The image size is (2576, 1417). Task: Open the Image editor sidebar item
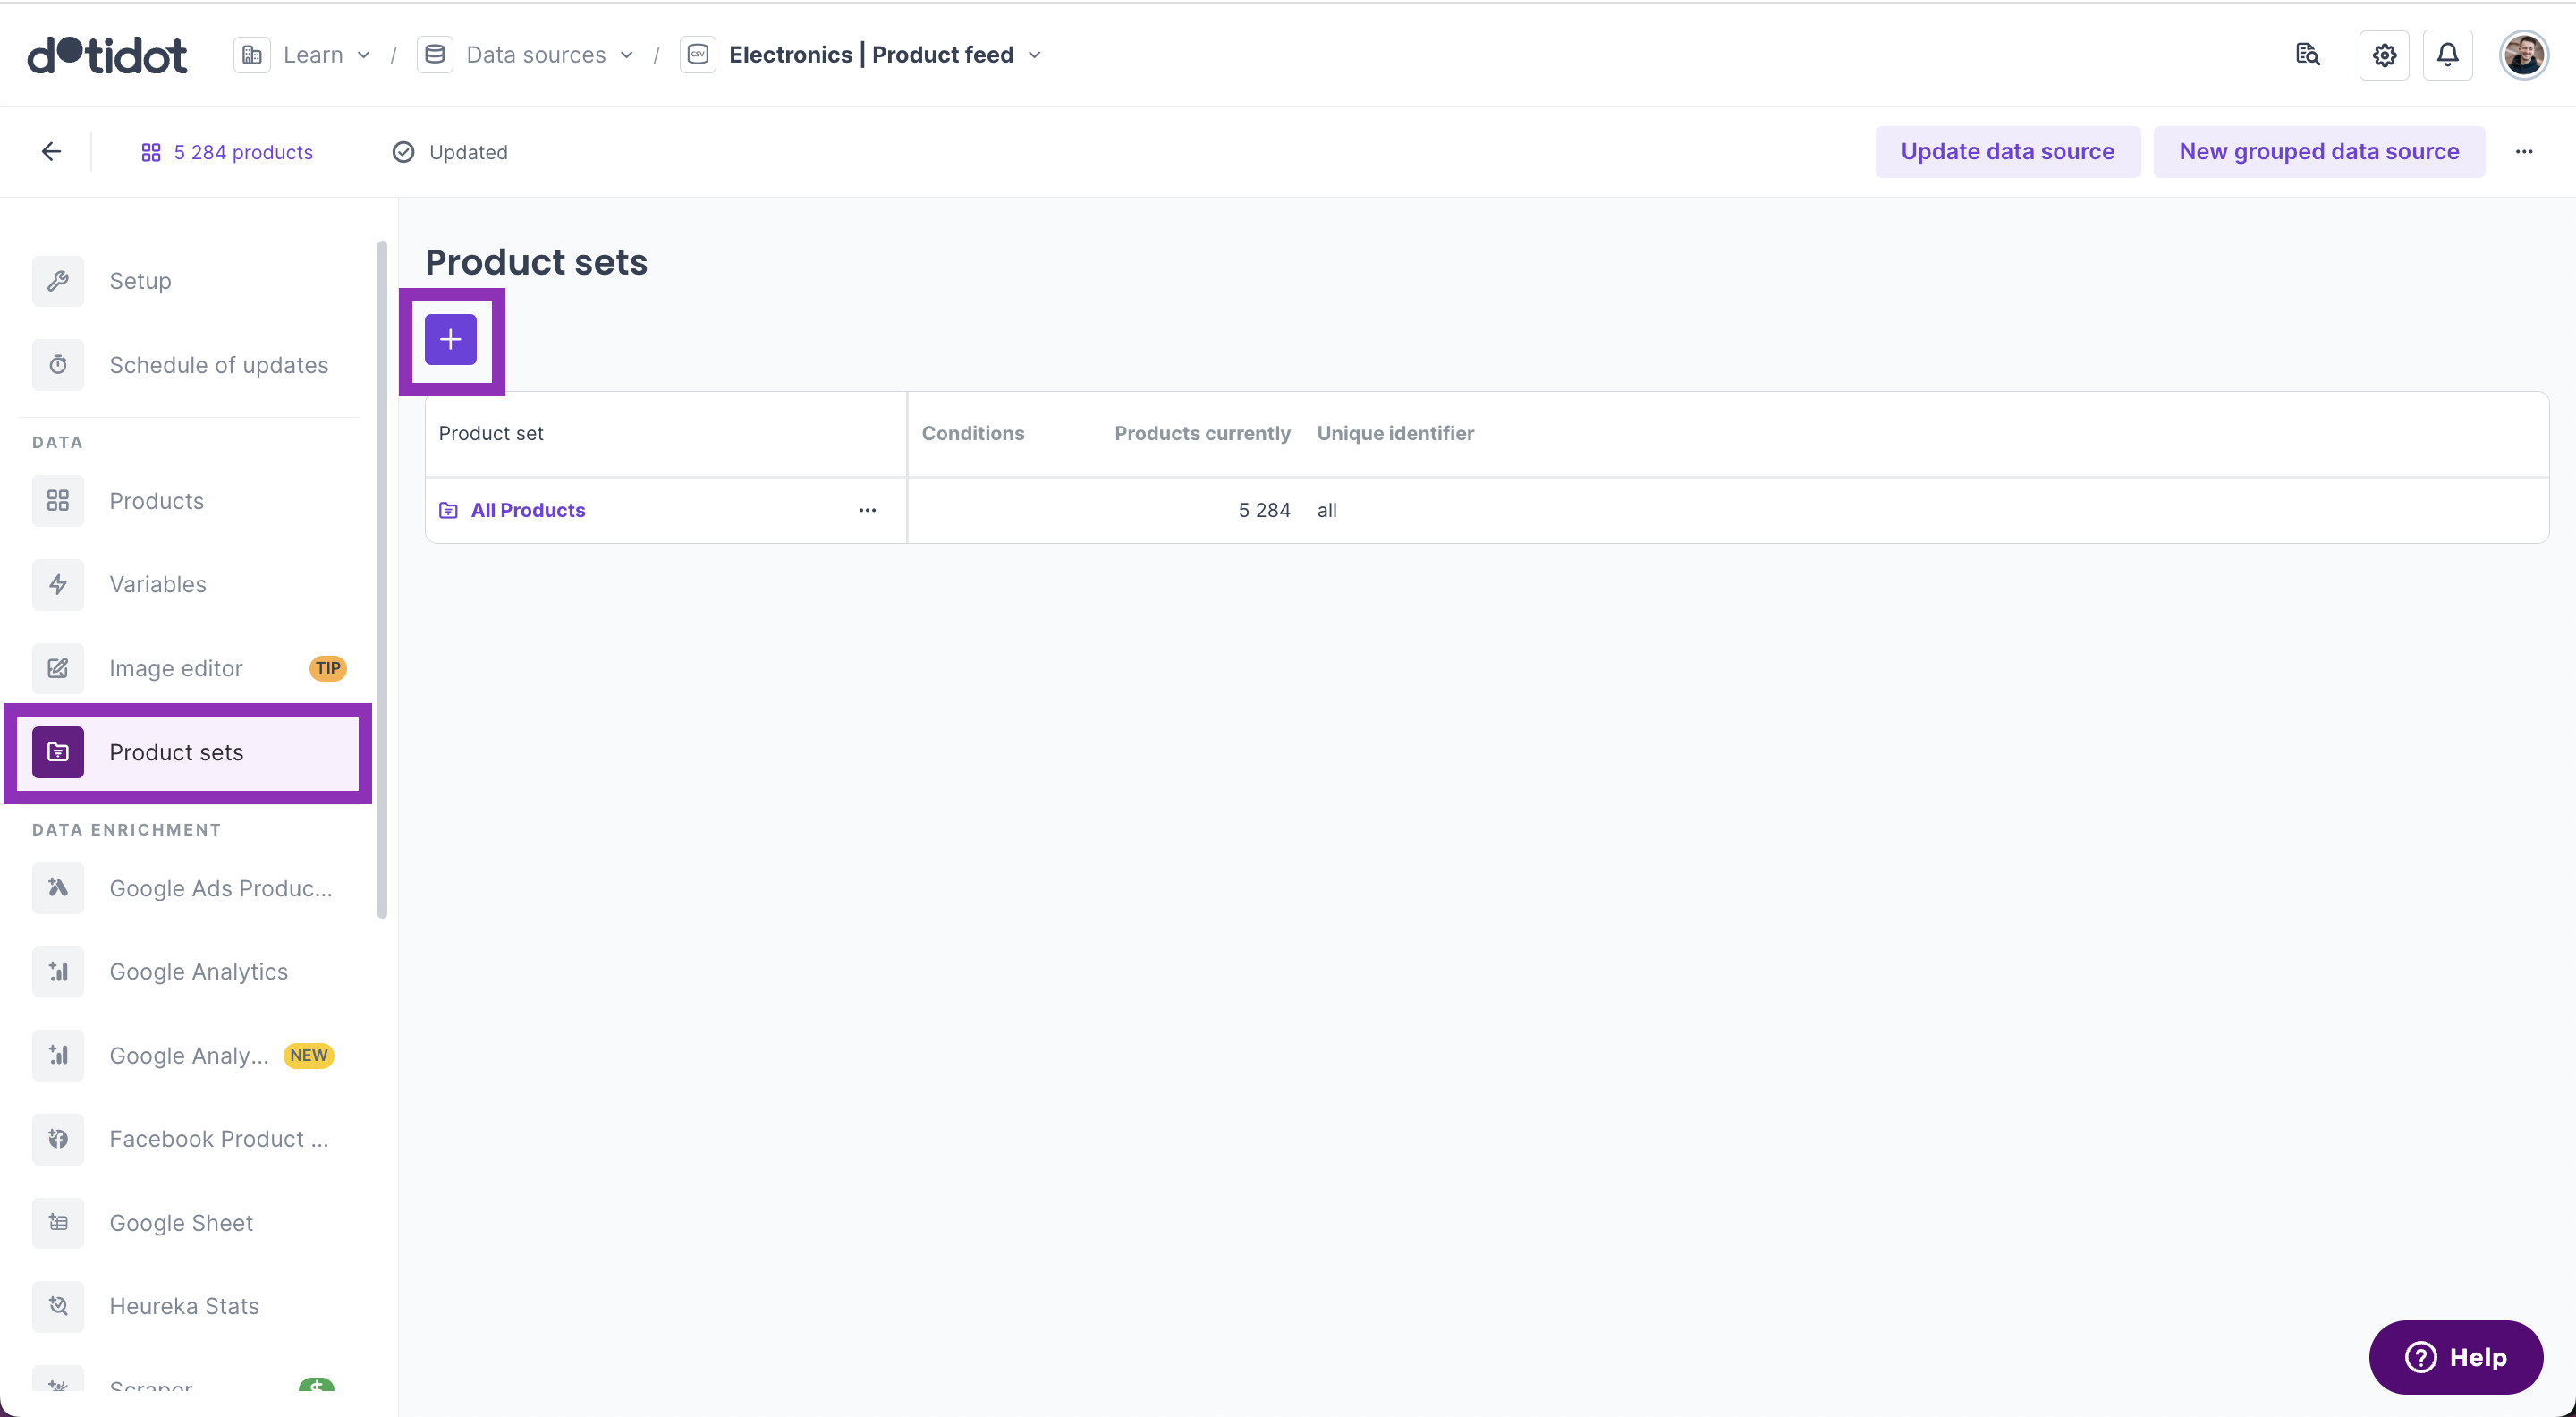[x=176, y=668]
